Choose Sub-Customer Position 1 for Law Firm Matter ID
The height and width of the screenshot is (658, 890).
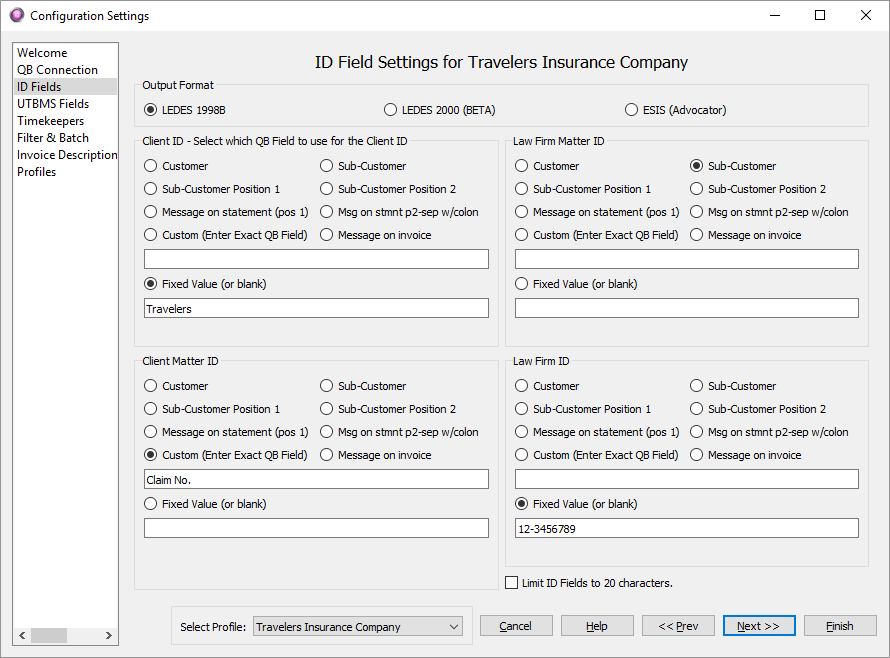(583, 189)
